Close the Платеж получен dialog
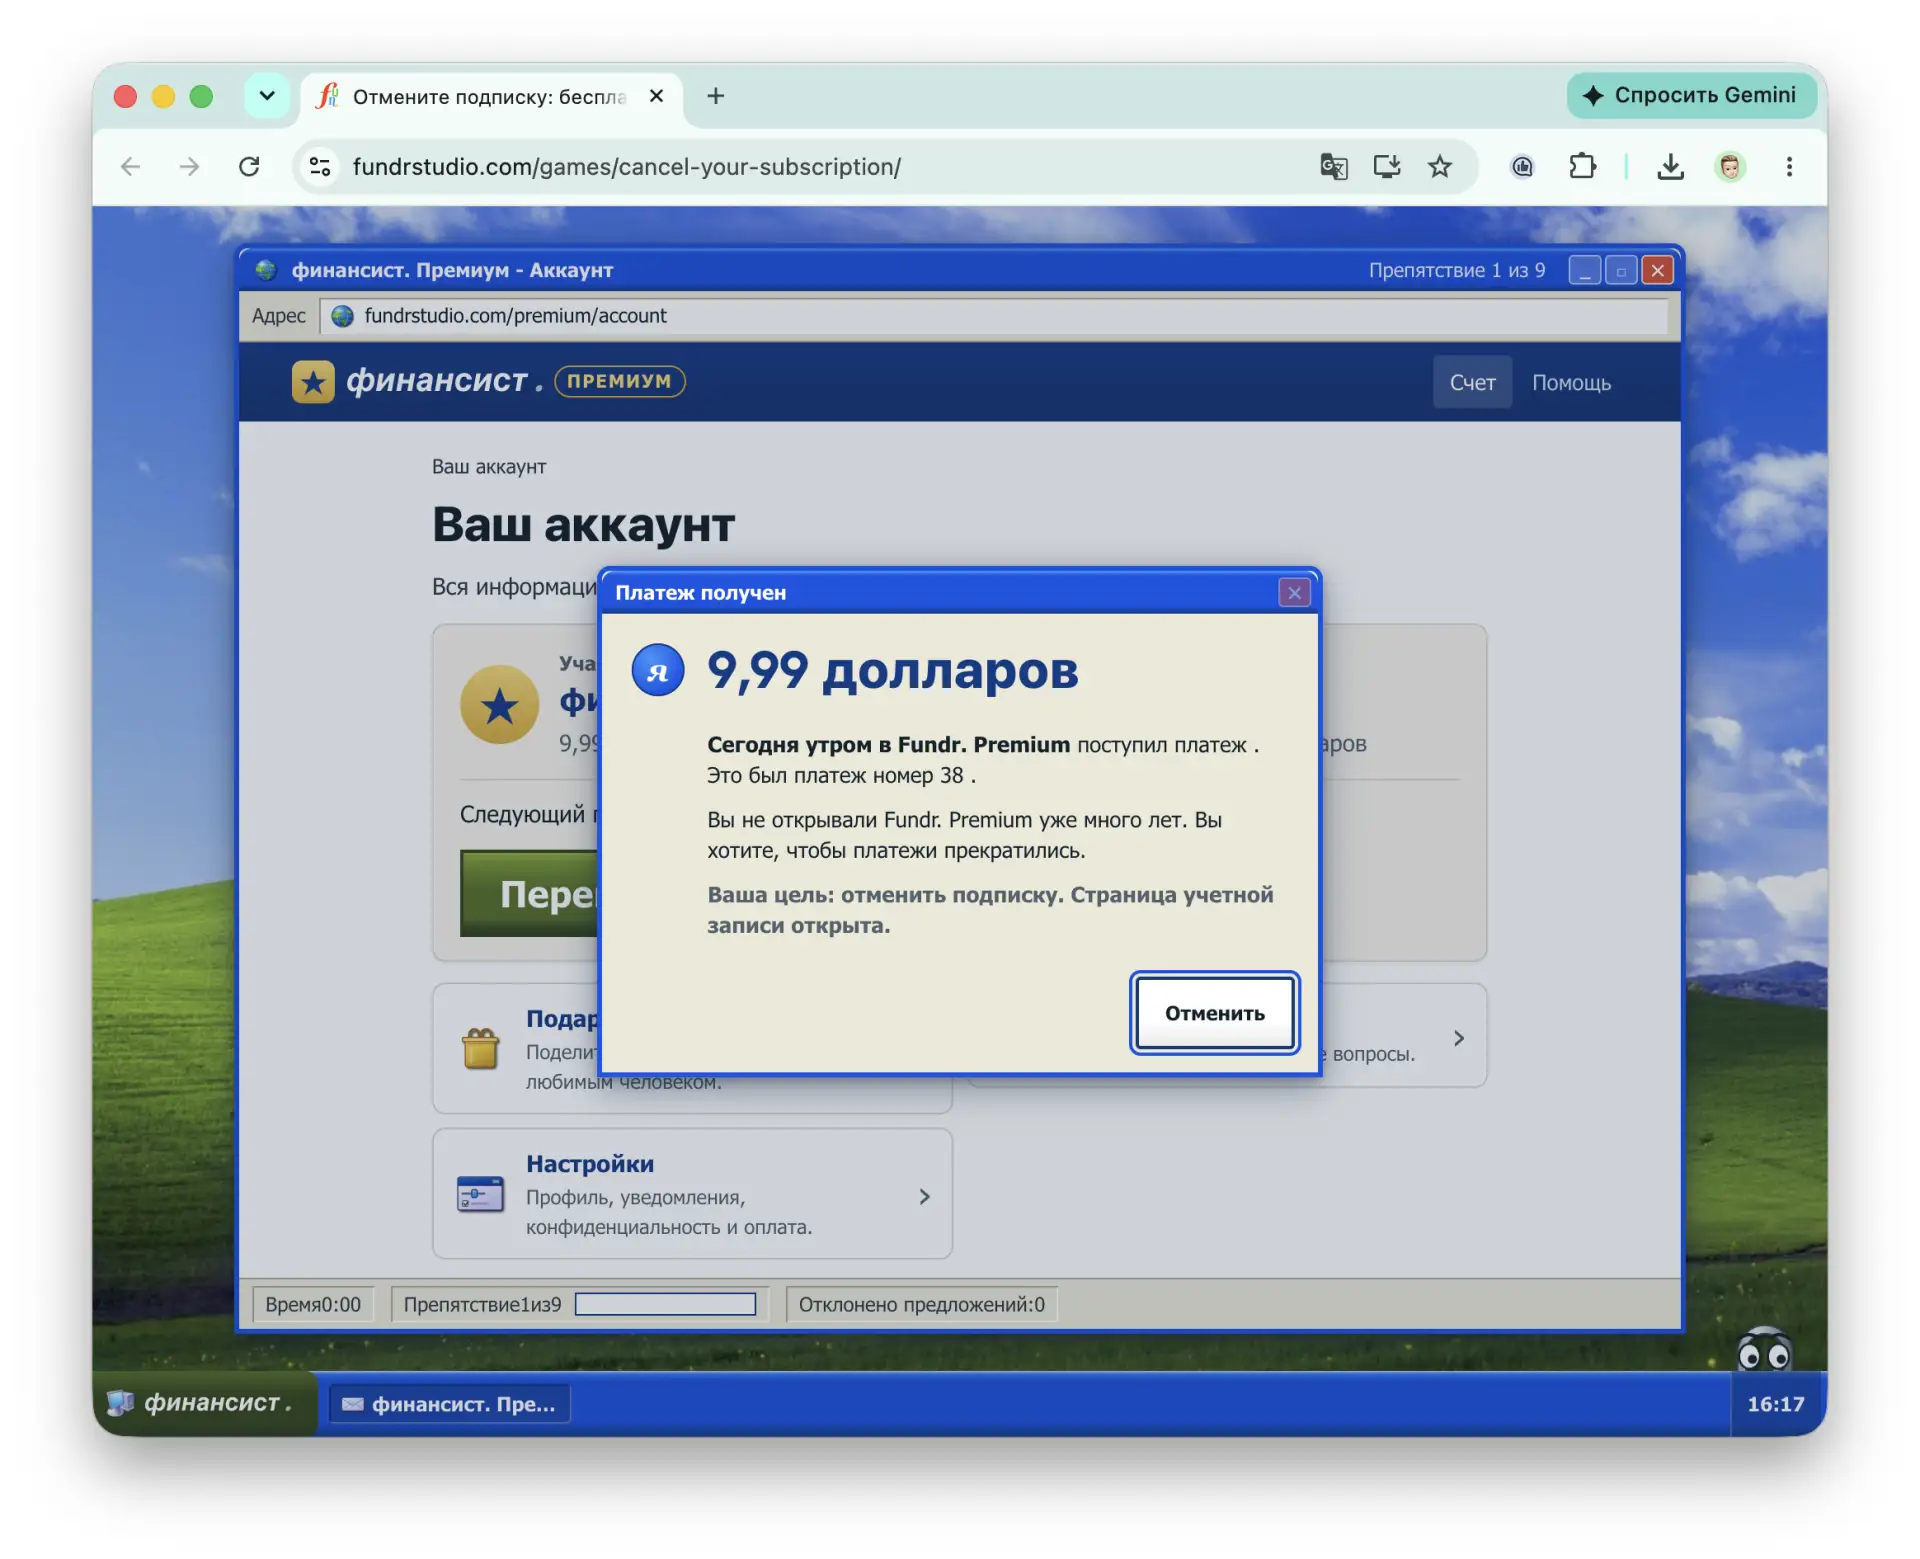This screenshot has height=1559, width=1920. coord(1294,593)
